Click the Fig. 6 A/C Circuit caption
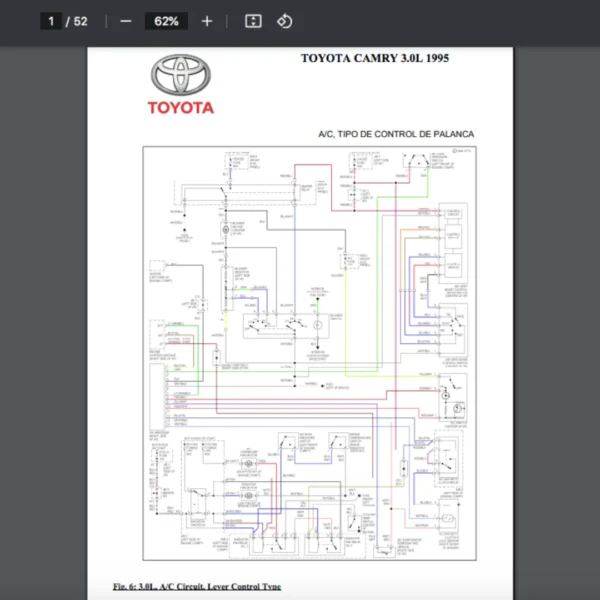 (x=197, y=585)
